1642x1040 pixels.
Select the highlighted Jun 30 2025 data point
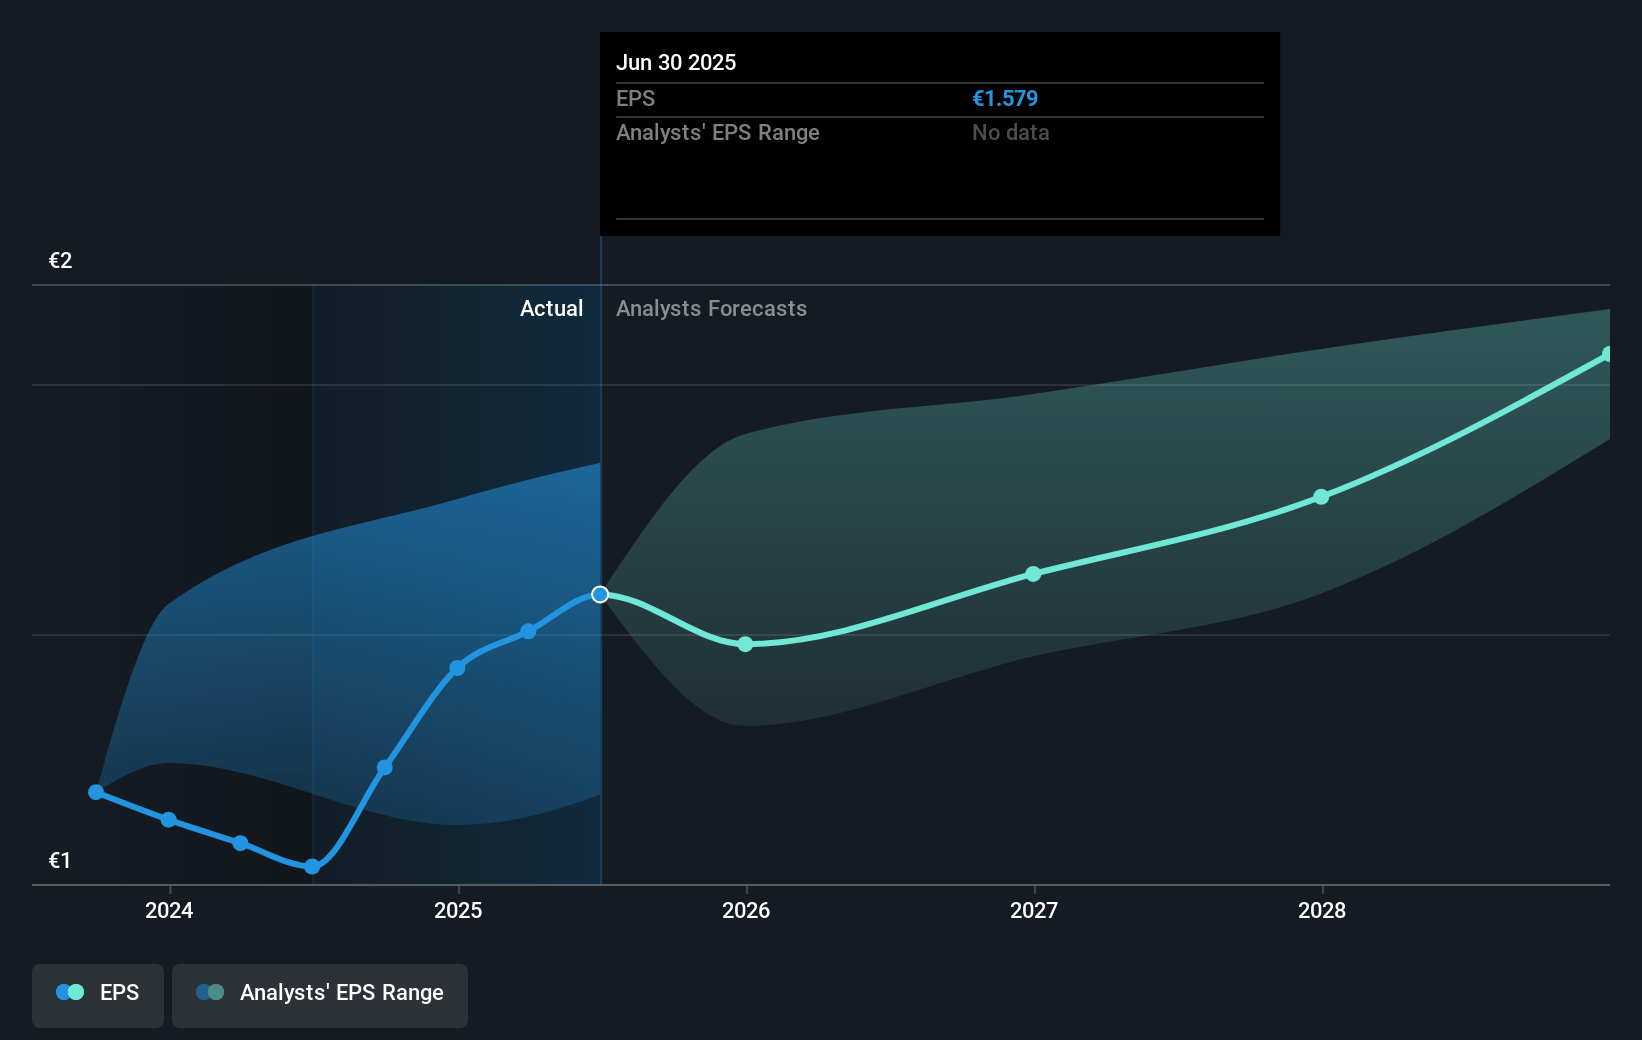(600, 595)
